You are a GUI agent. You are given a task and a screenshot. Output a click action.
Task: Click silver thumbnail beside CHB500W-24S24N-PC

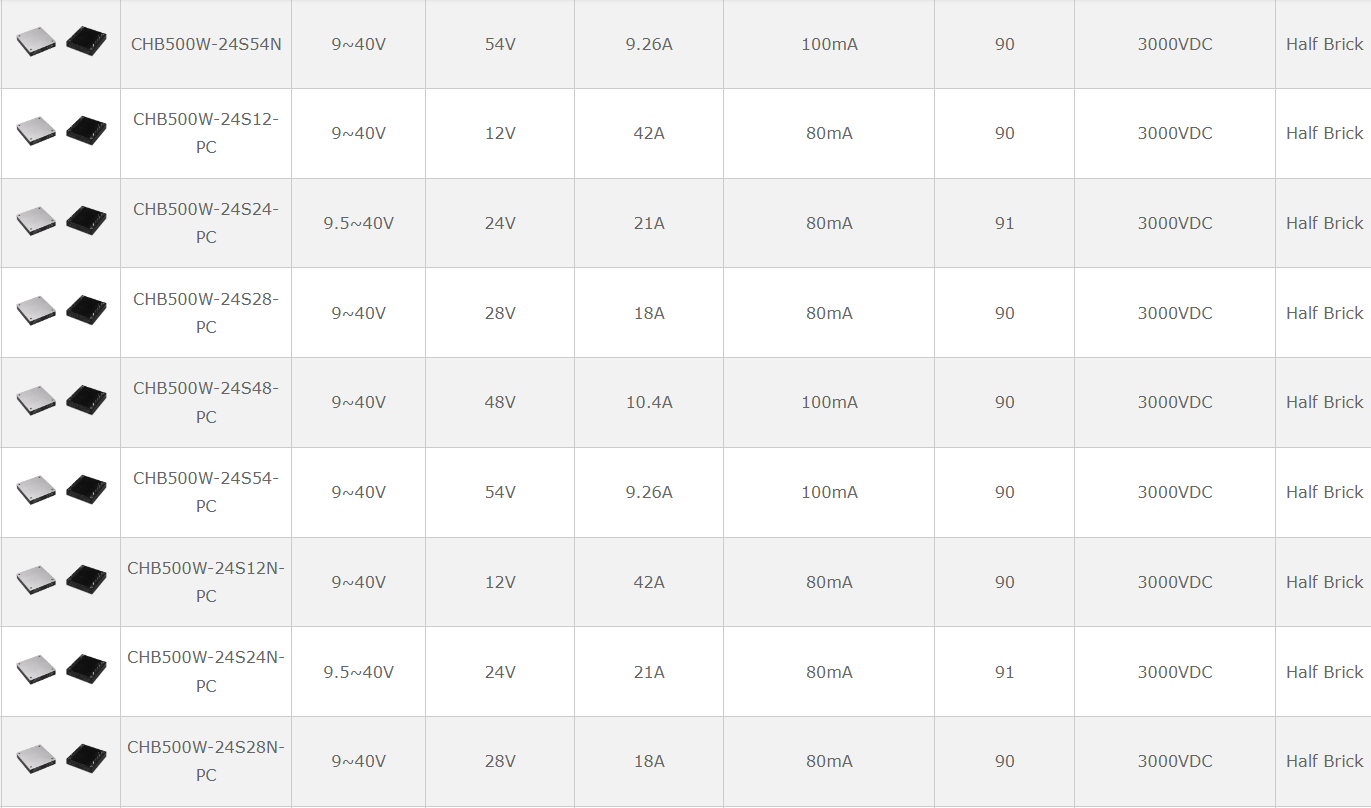pyautogui.click(x=36, y=670)
